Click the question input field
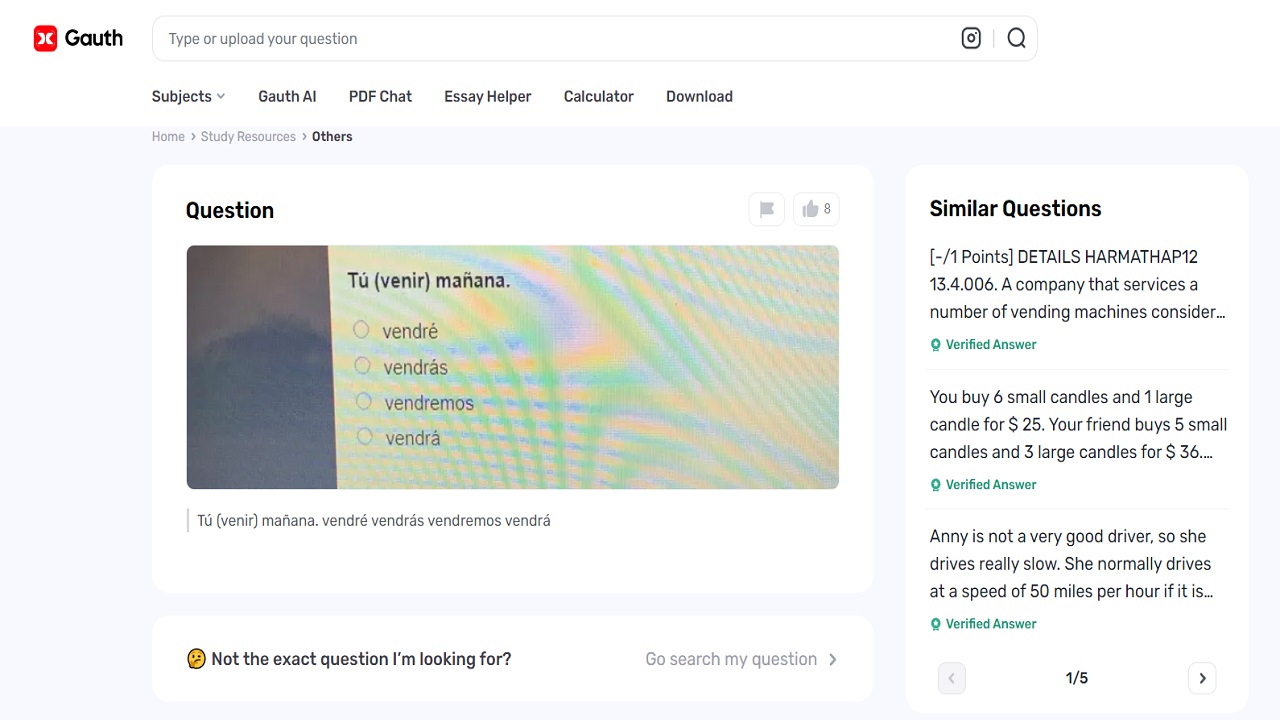 click(x=500, y=38)
